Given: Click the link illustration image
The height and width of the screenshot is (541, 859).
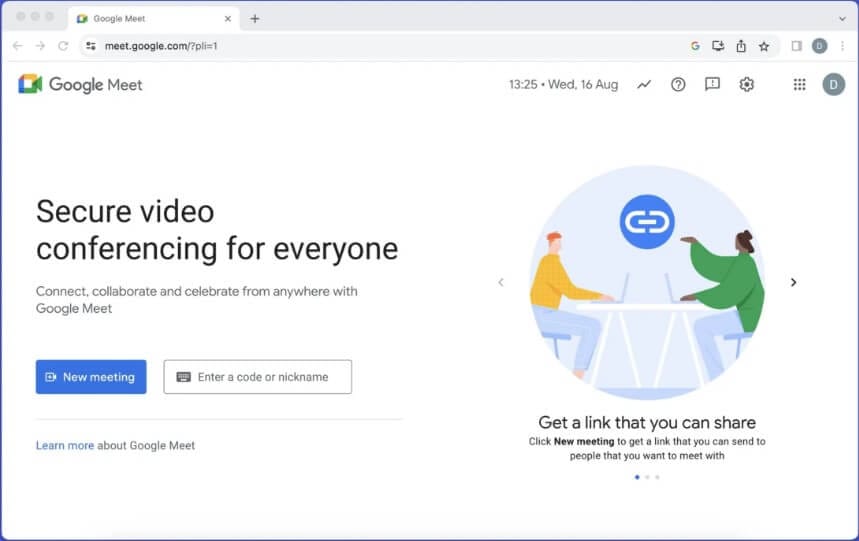Looking at the screenshot, I should coord(647,283).
